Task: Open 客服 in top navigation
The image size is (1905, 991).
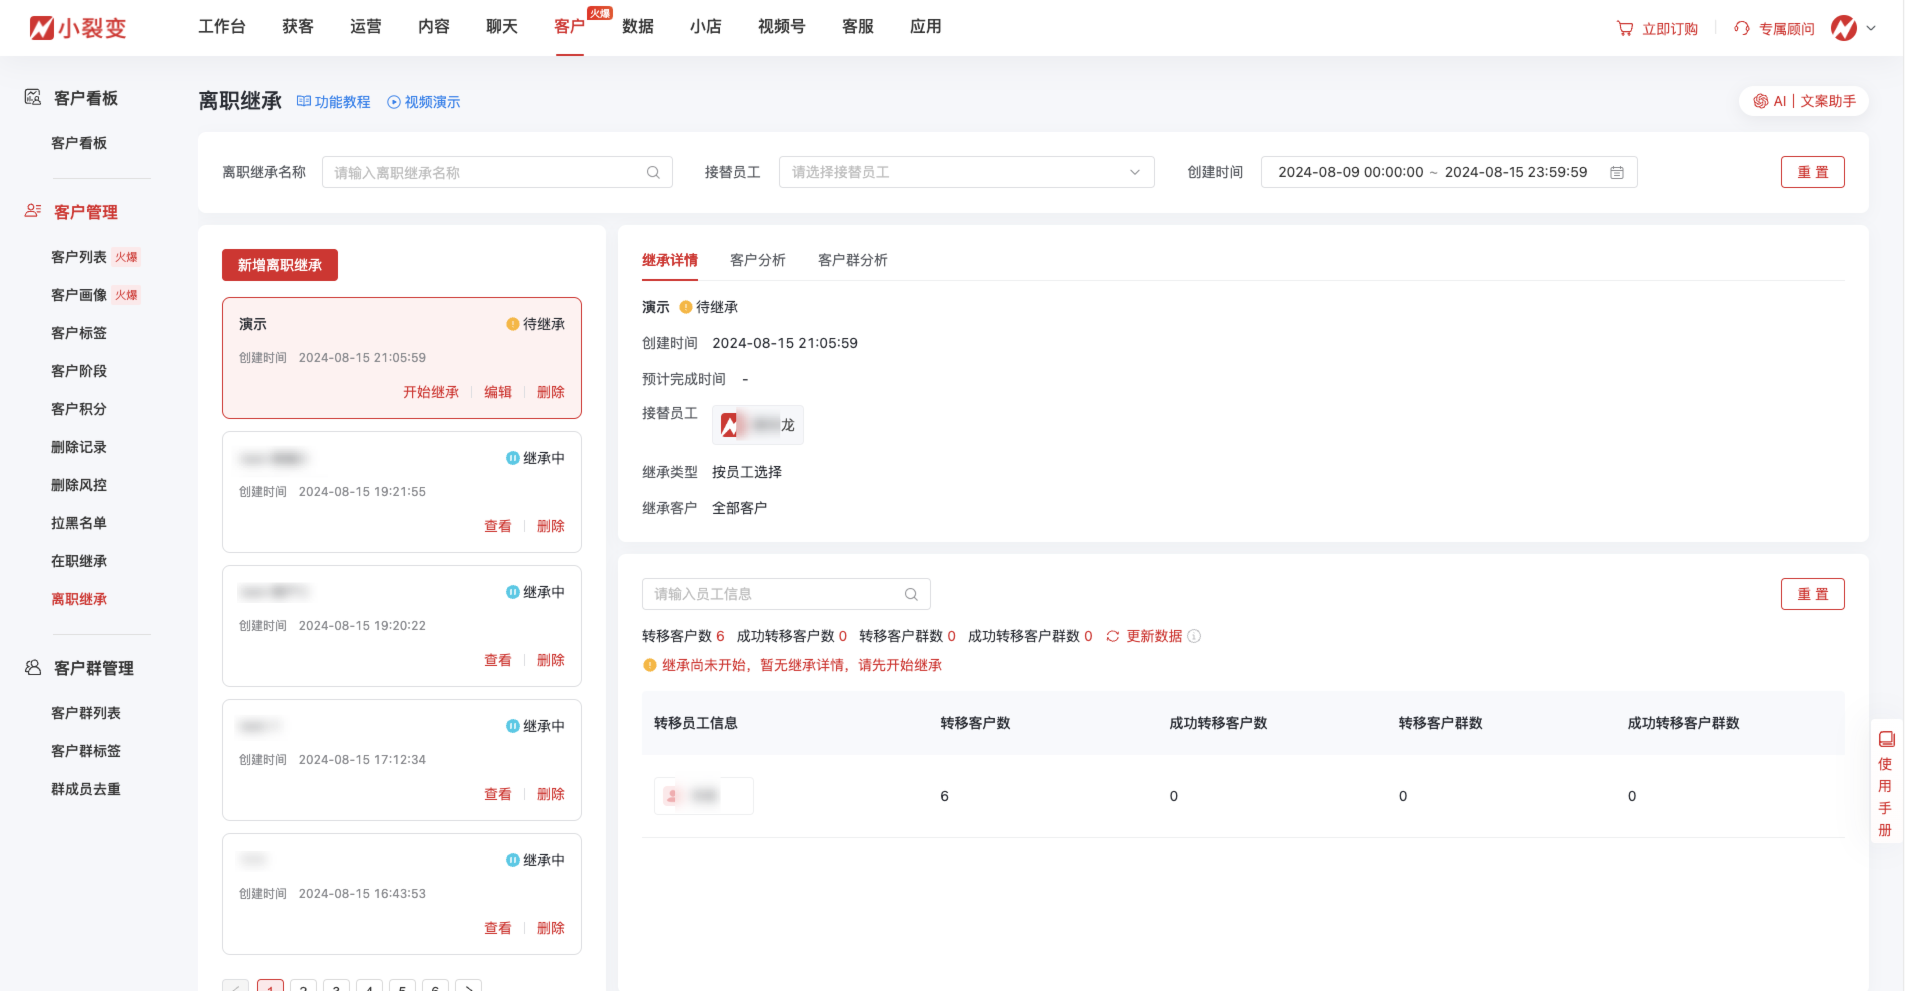Action: [x=858, y=27]
